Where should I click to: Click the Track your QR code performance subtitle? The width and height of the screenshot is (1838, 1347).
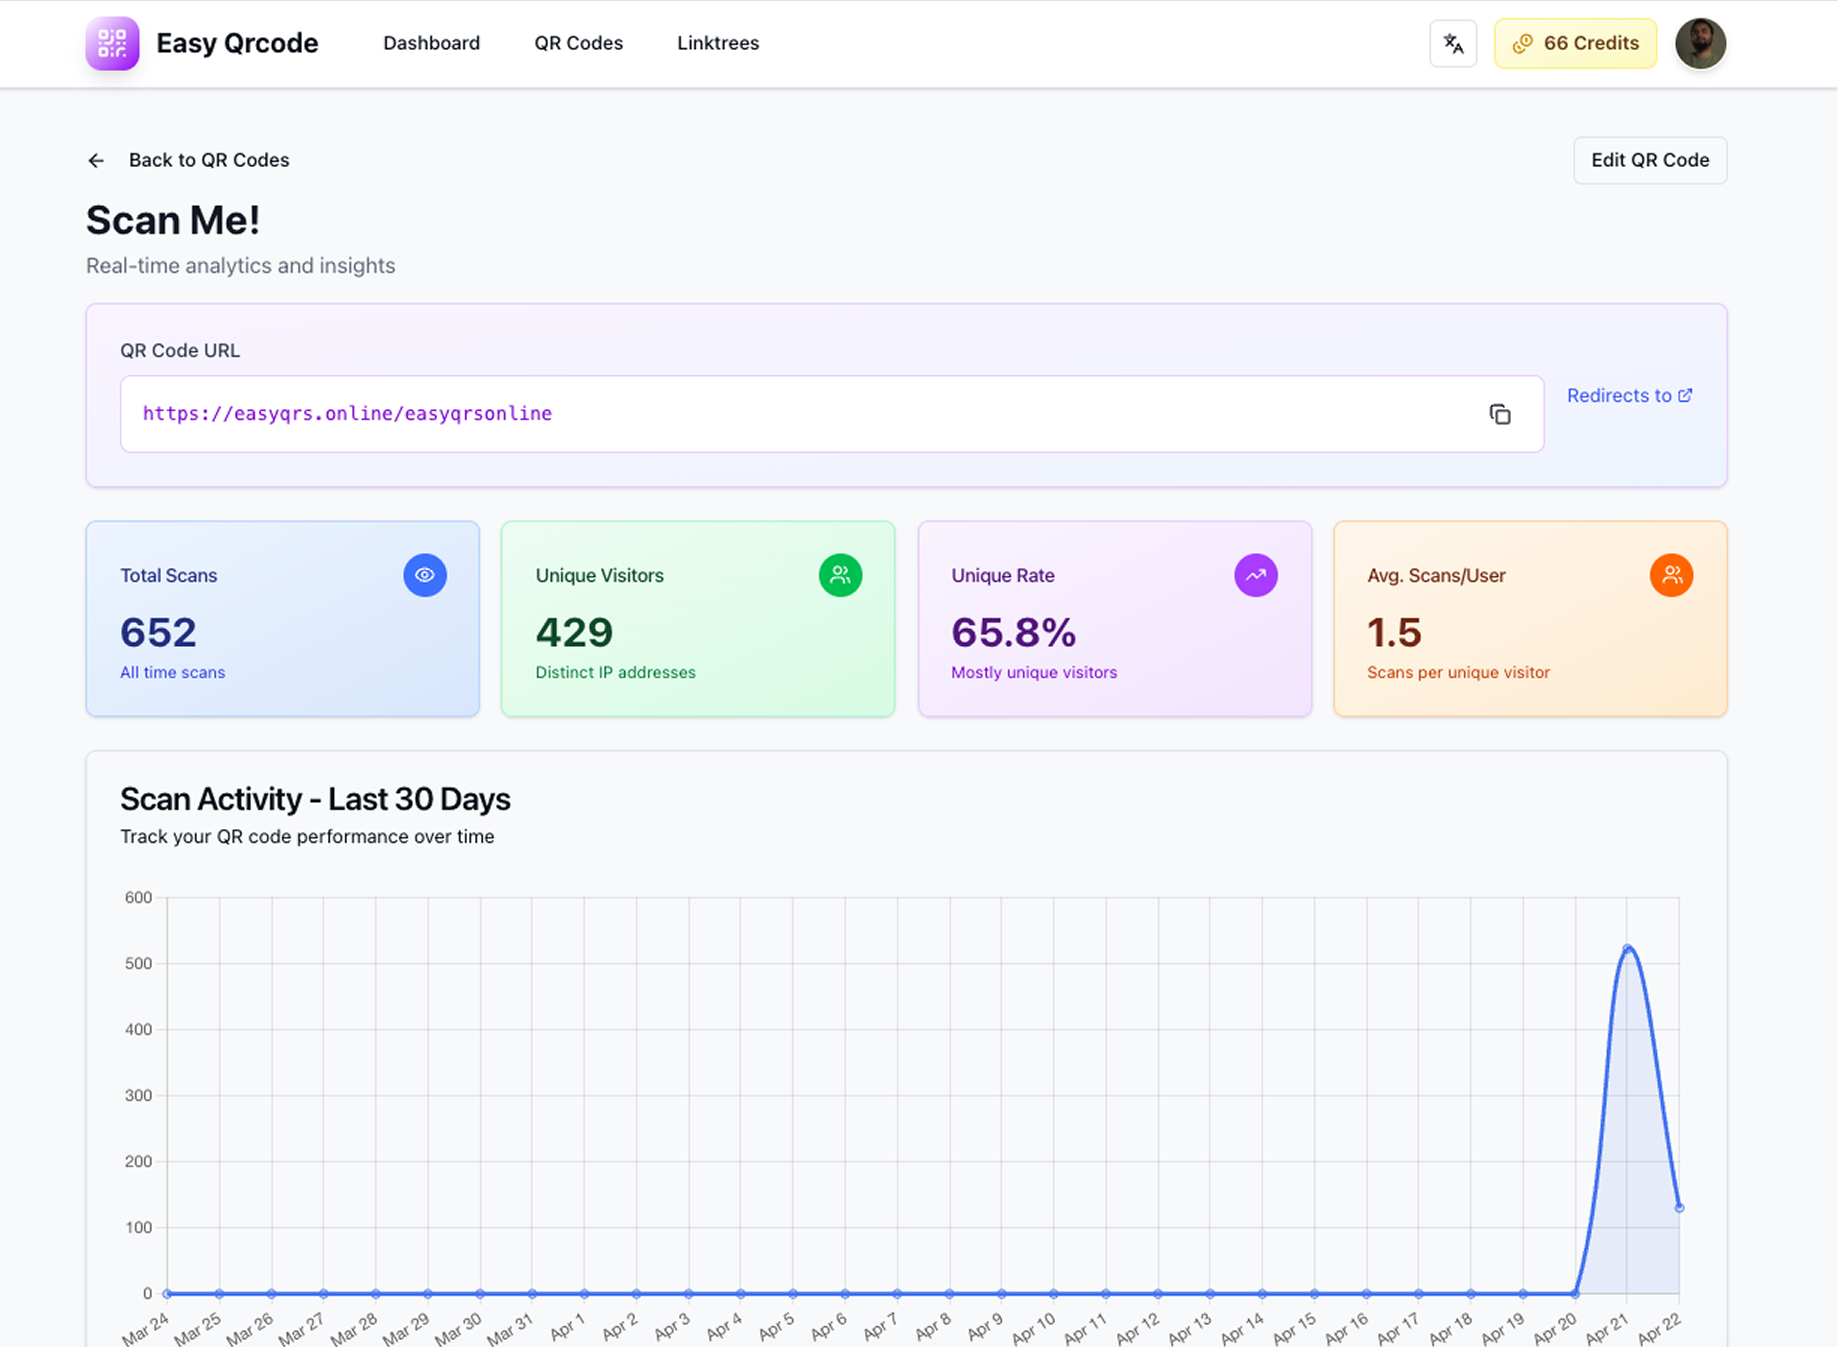(x=307, y=836)
